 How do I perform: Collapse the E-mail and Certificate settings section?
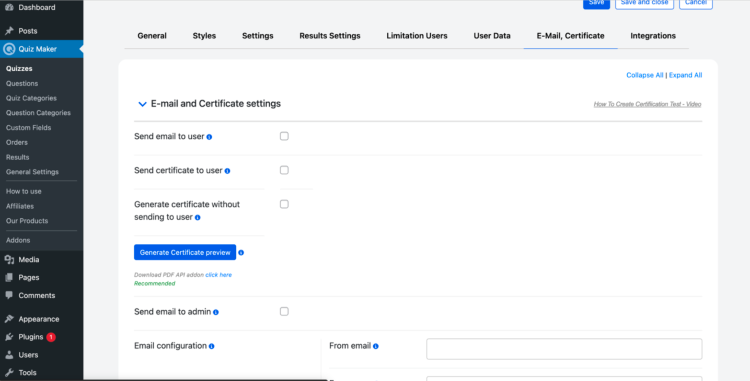coord(142,104)
